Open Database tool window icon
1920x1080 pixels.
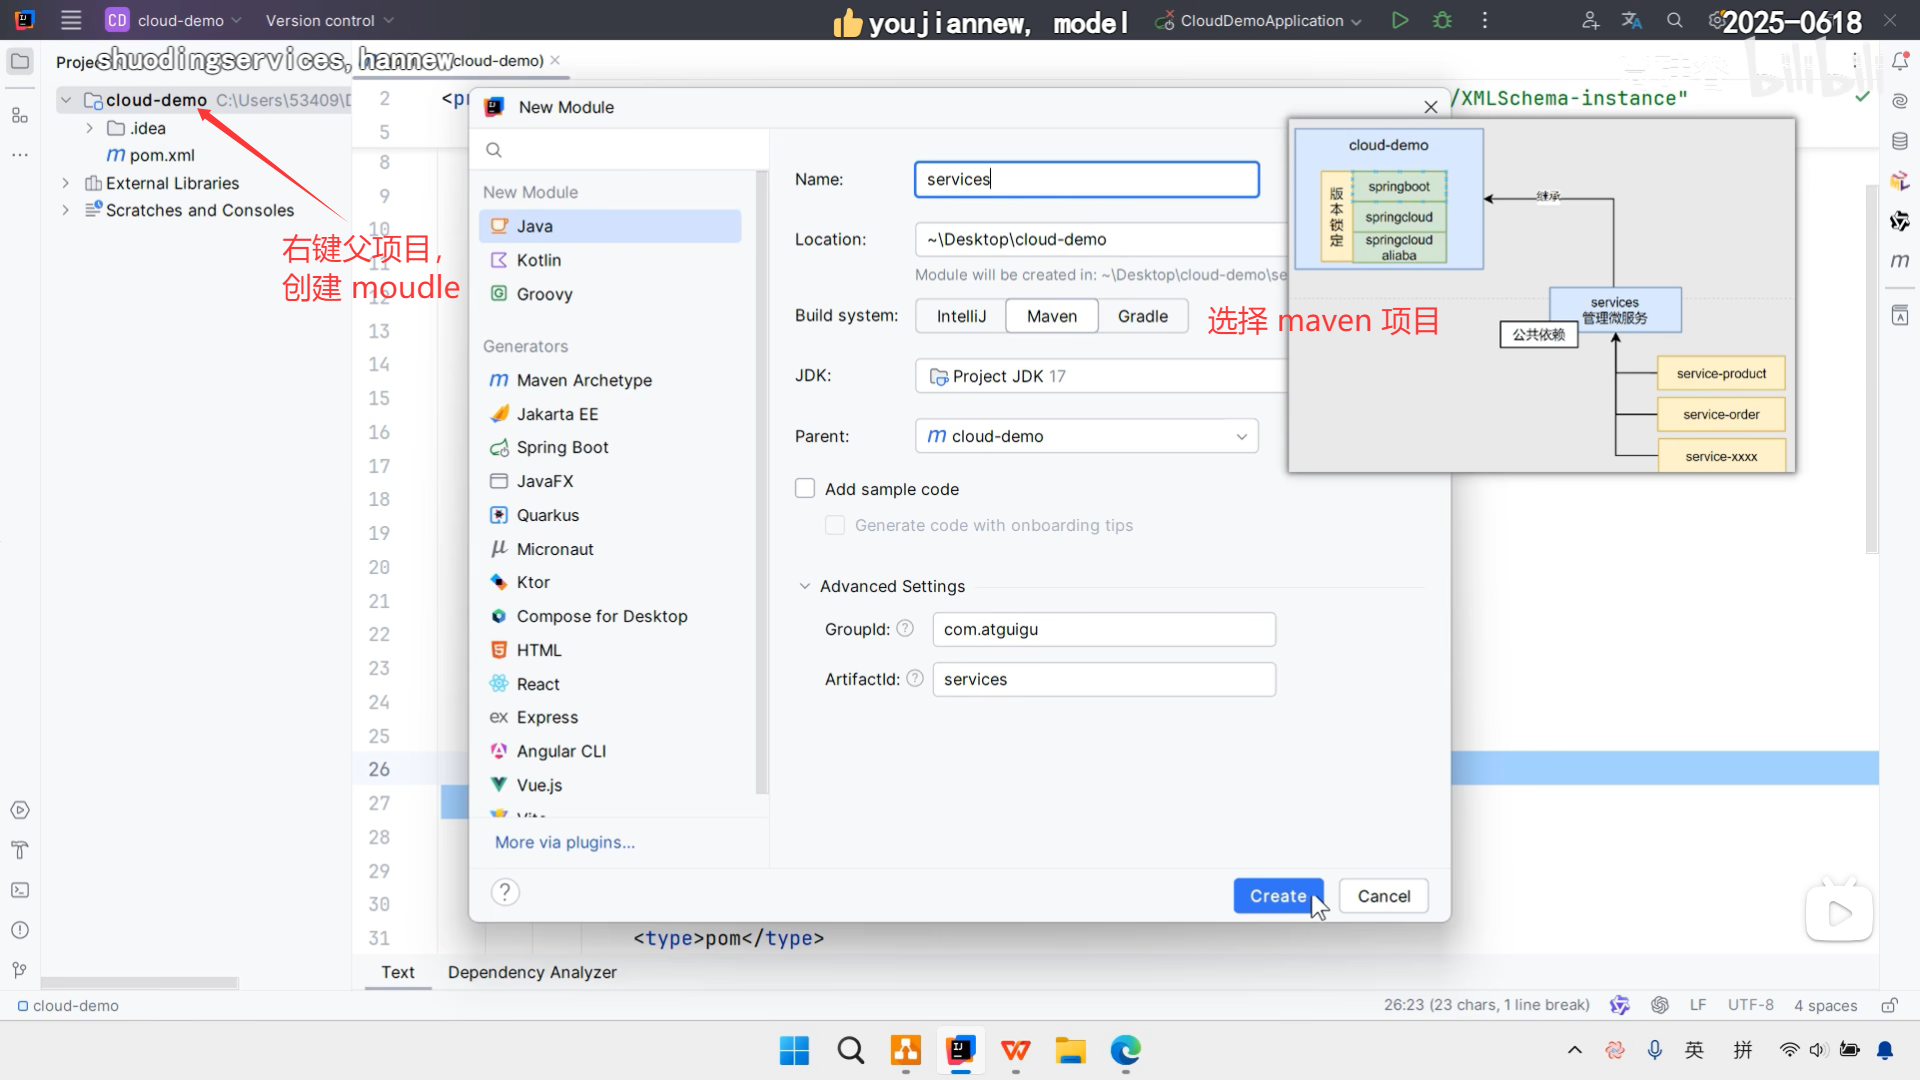[1900, 141]
